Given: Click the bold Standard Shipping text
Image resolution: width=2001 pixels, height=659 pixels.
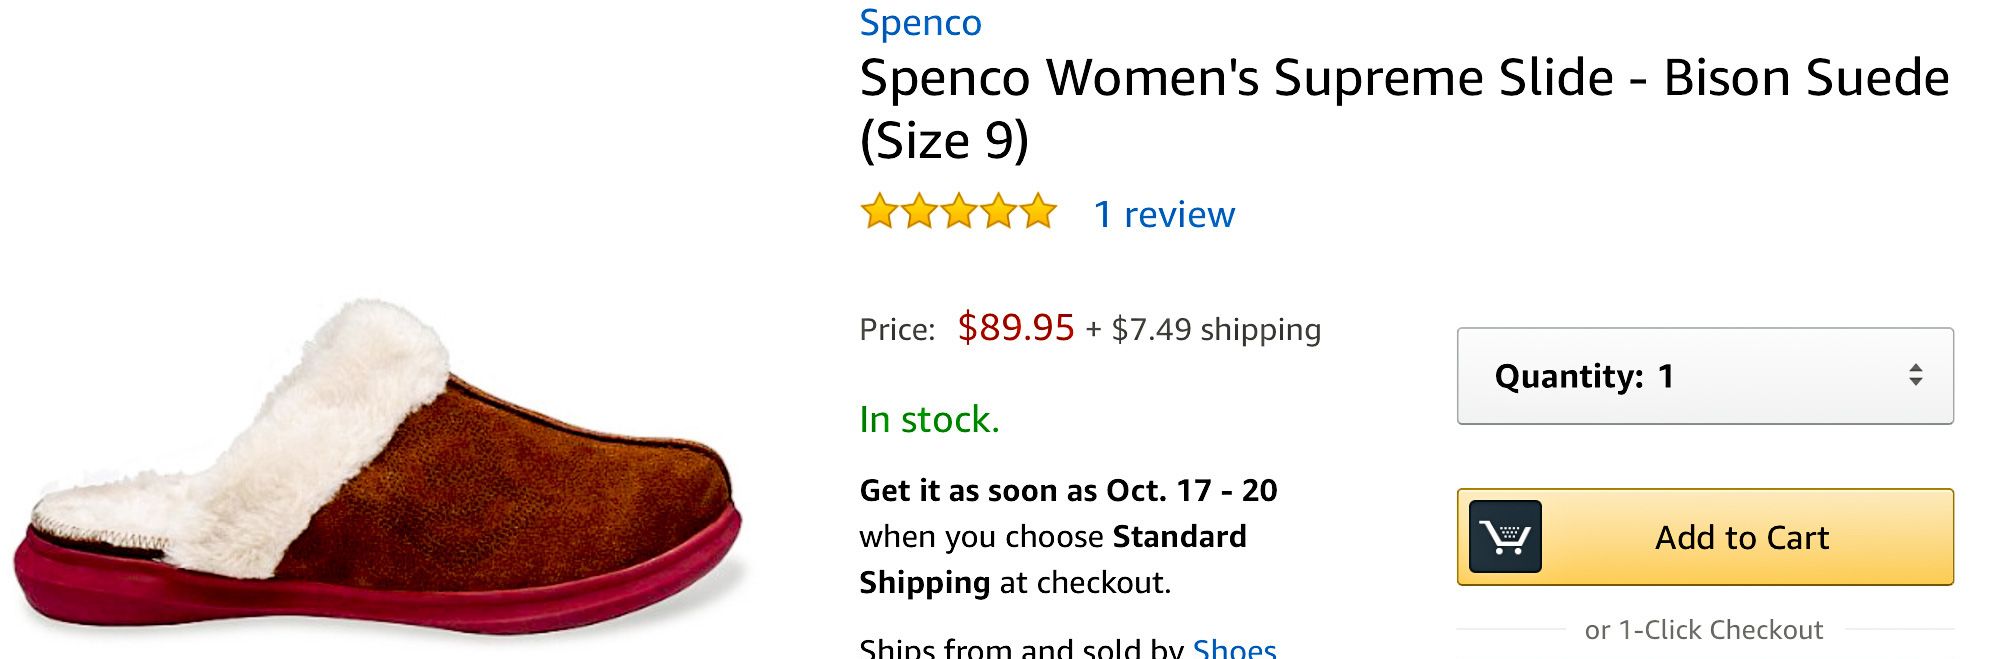Looking at the screenshot, I should 1178,537.
